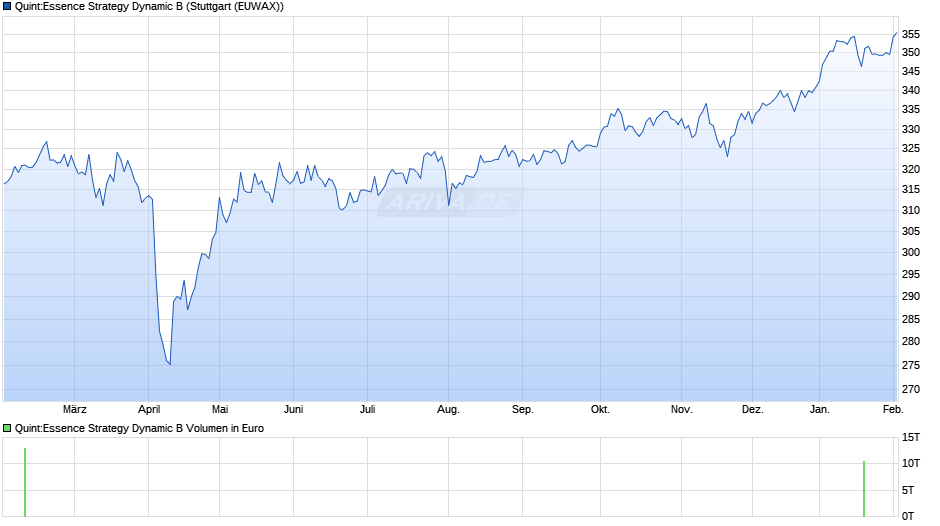
Task: Click the 295 price axis value
Action: click(x=911, y=274)
